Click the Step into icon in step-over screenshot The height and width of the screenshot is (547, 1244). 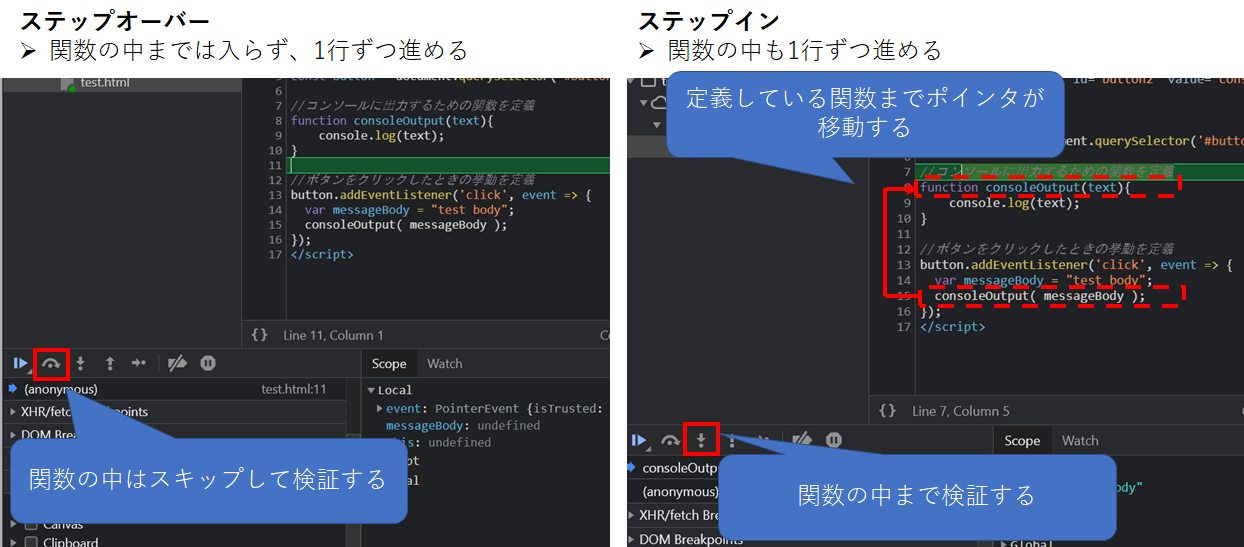pos(81,363)
